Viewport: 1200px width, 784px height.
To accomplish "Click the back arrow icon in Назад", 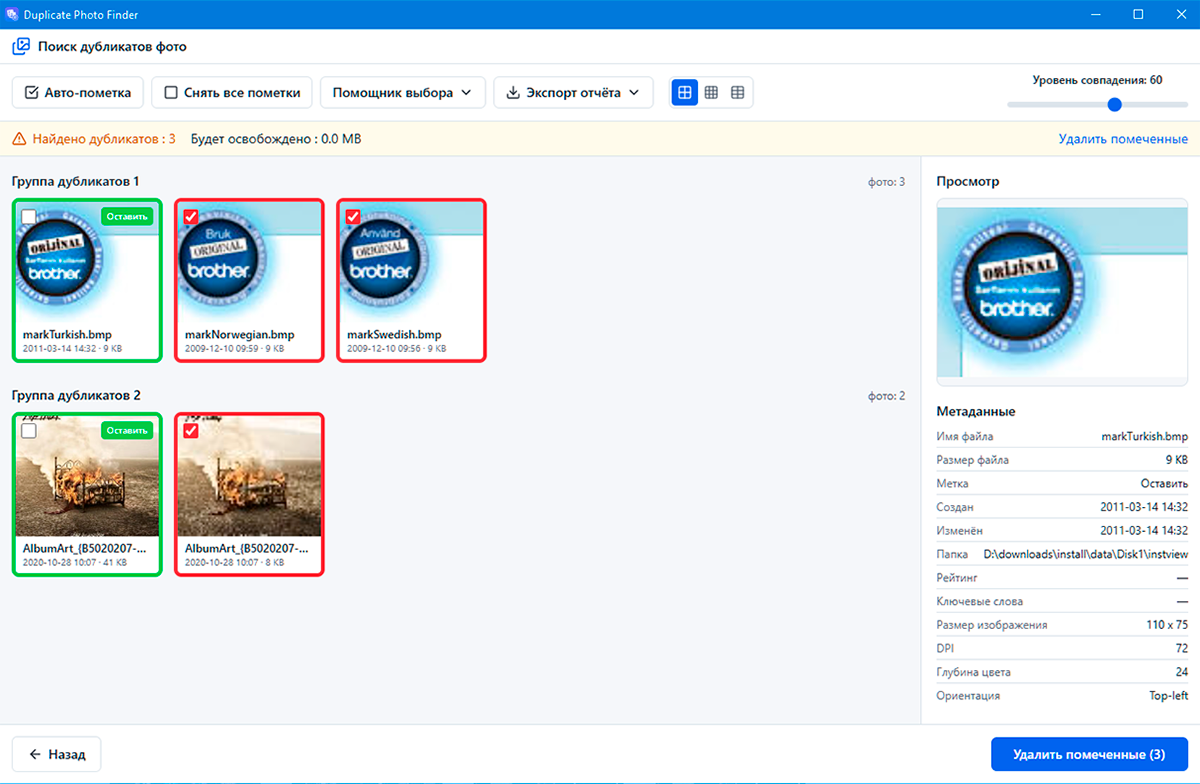I will [x=35, y=755].
